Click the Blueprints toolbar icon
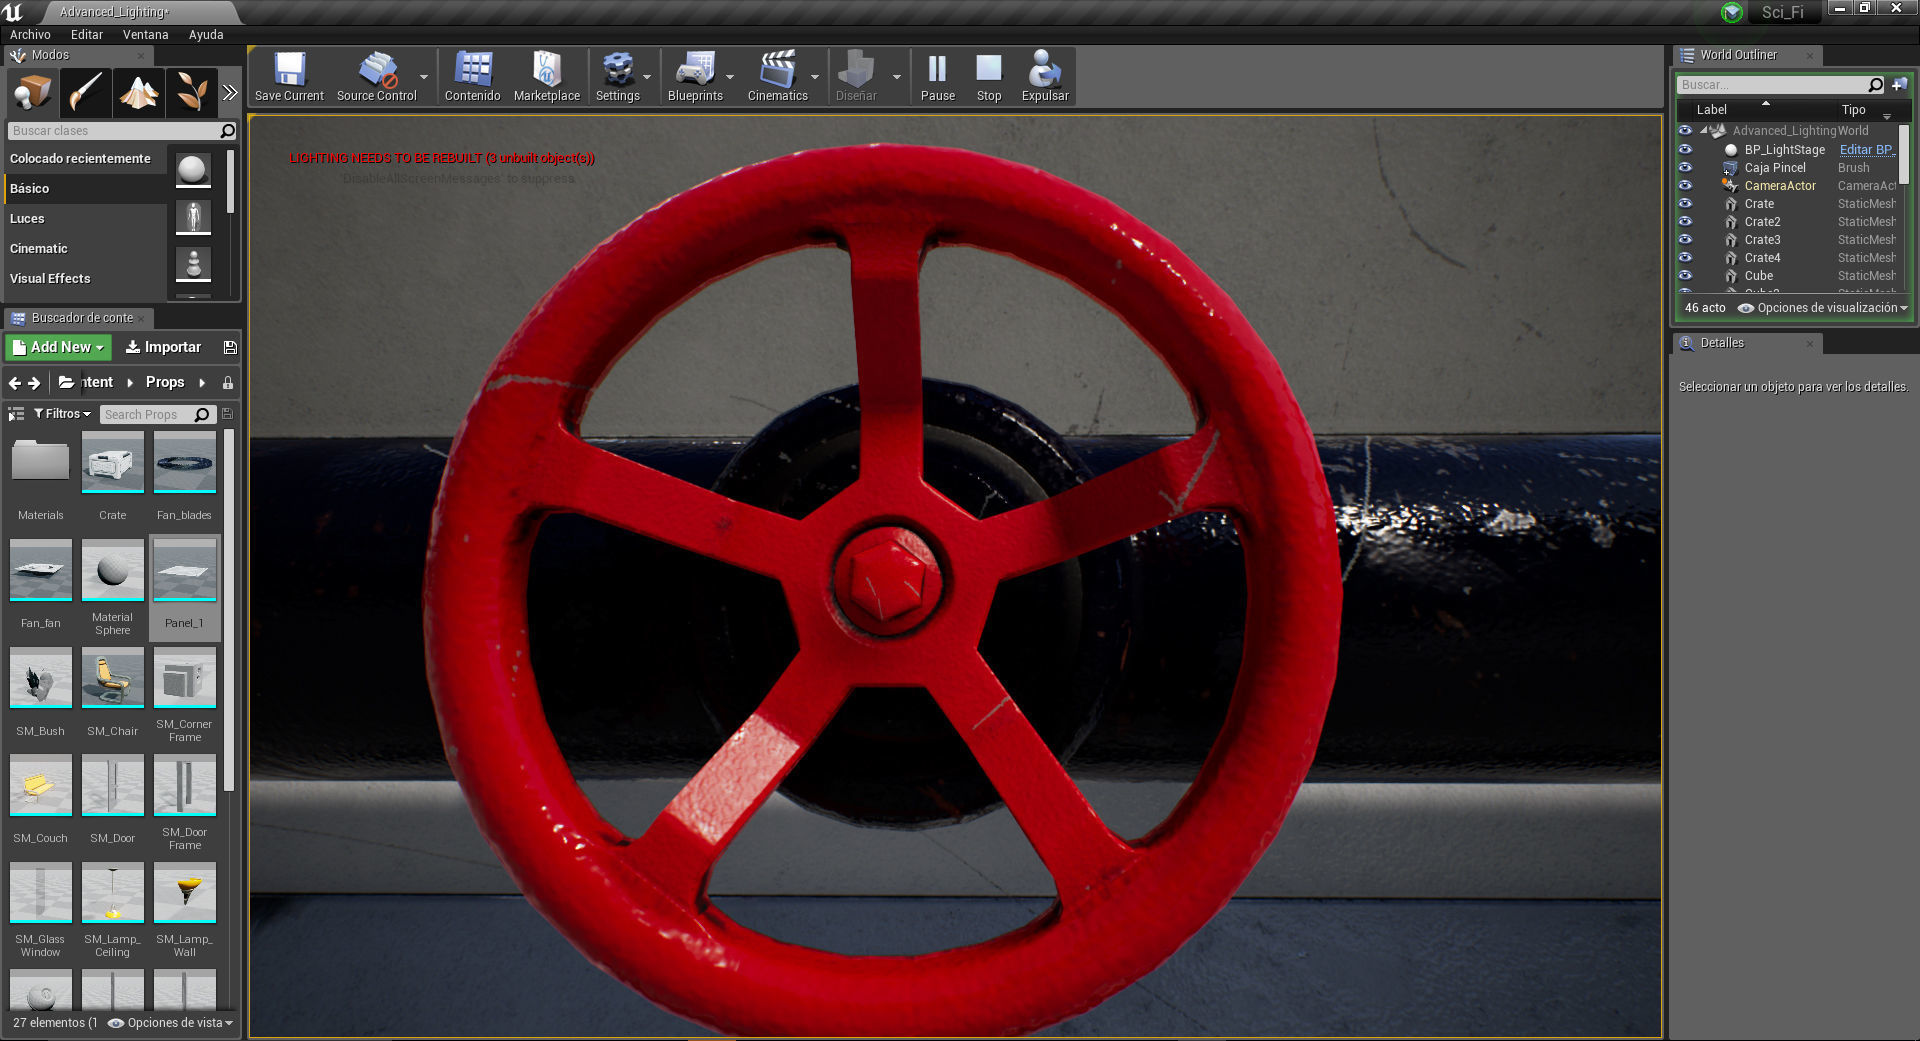1920x1041 pixels. pos(695,76)
